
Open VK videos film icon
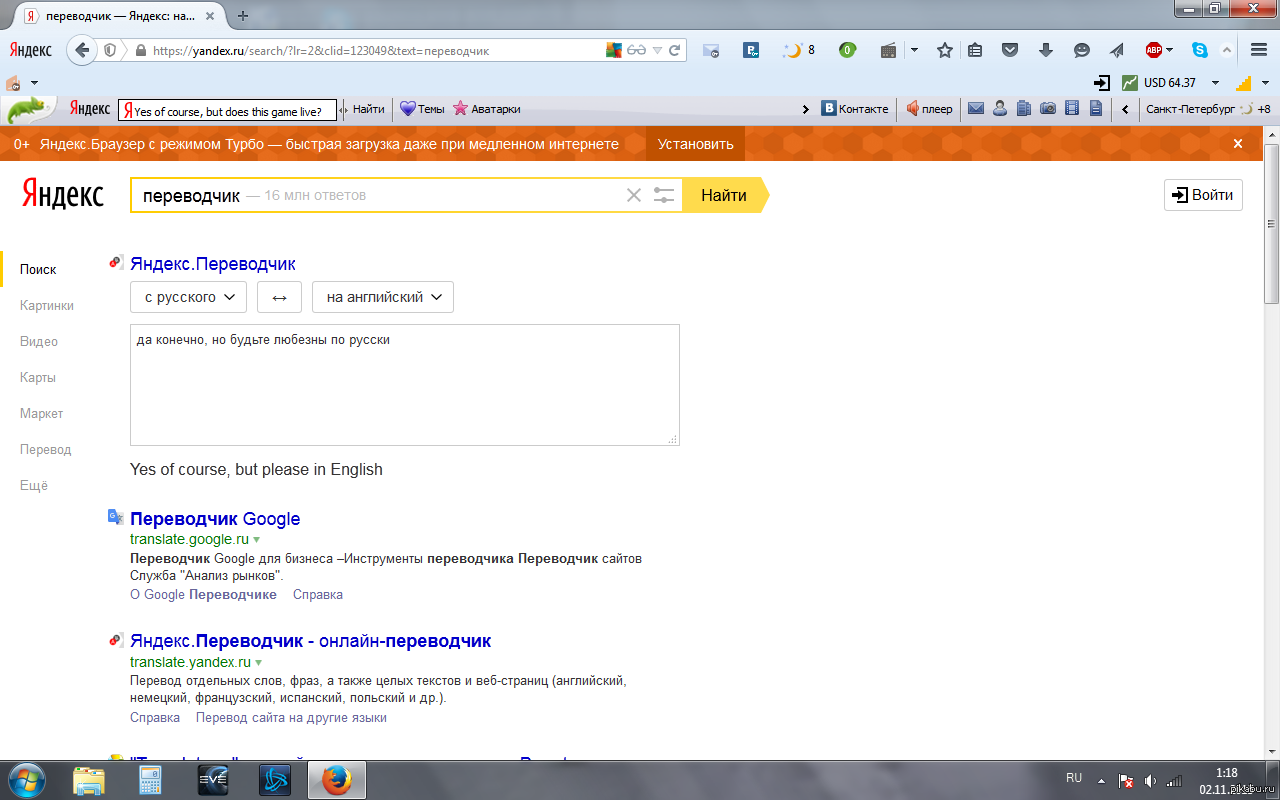click(x=1072, y=109)
